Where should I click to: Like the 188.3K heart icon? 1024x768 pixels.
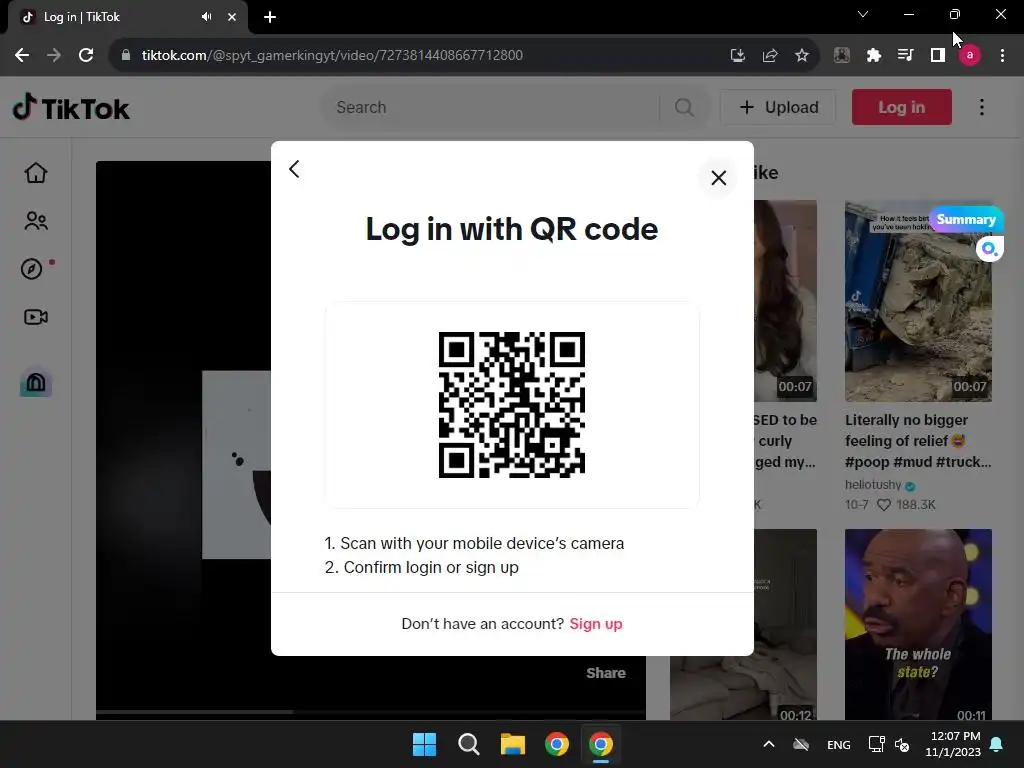pyautogui.click(x=884, y=505)
